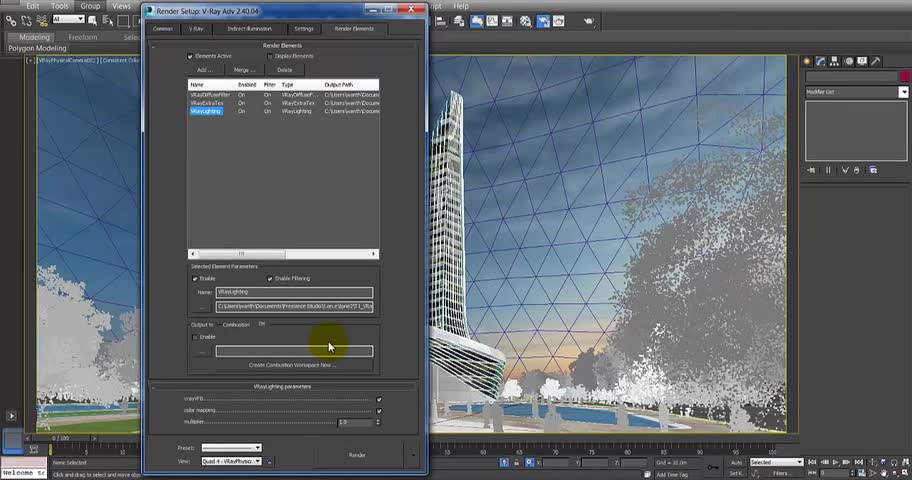Open the Utilities panel hammer icon
This screenshot has width=912, height=480.
[x=874, y=61]
